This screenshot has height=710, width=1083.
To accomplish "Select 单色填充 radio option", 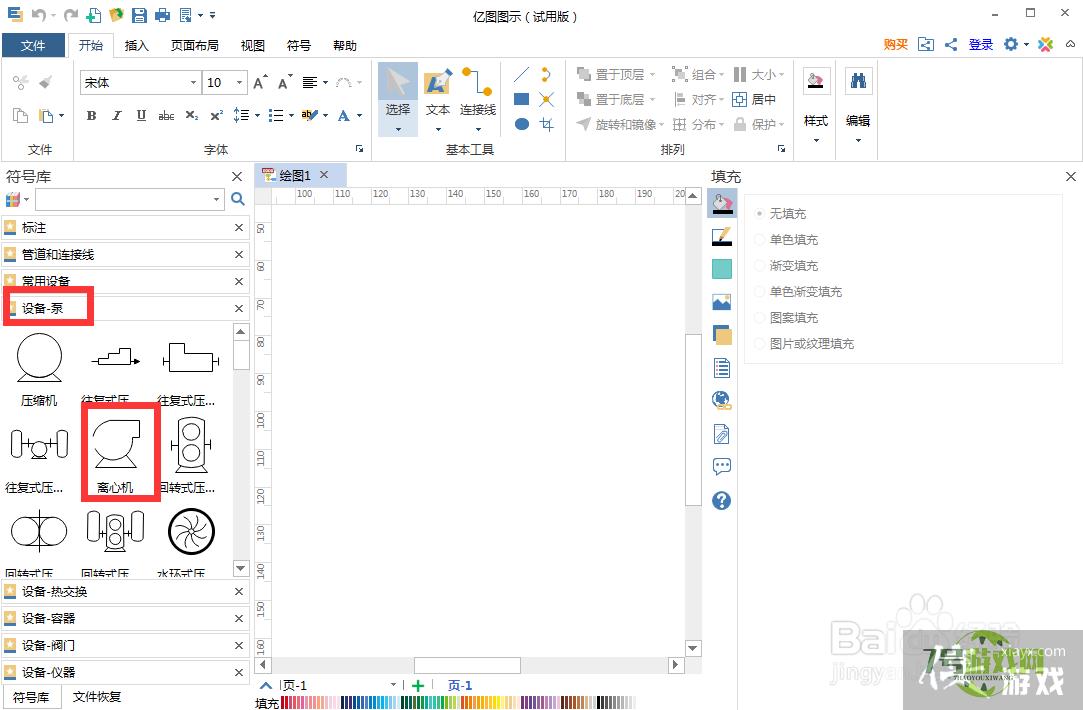I will click(x=759, y=240).
